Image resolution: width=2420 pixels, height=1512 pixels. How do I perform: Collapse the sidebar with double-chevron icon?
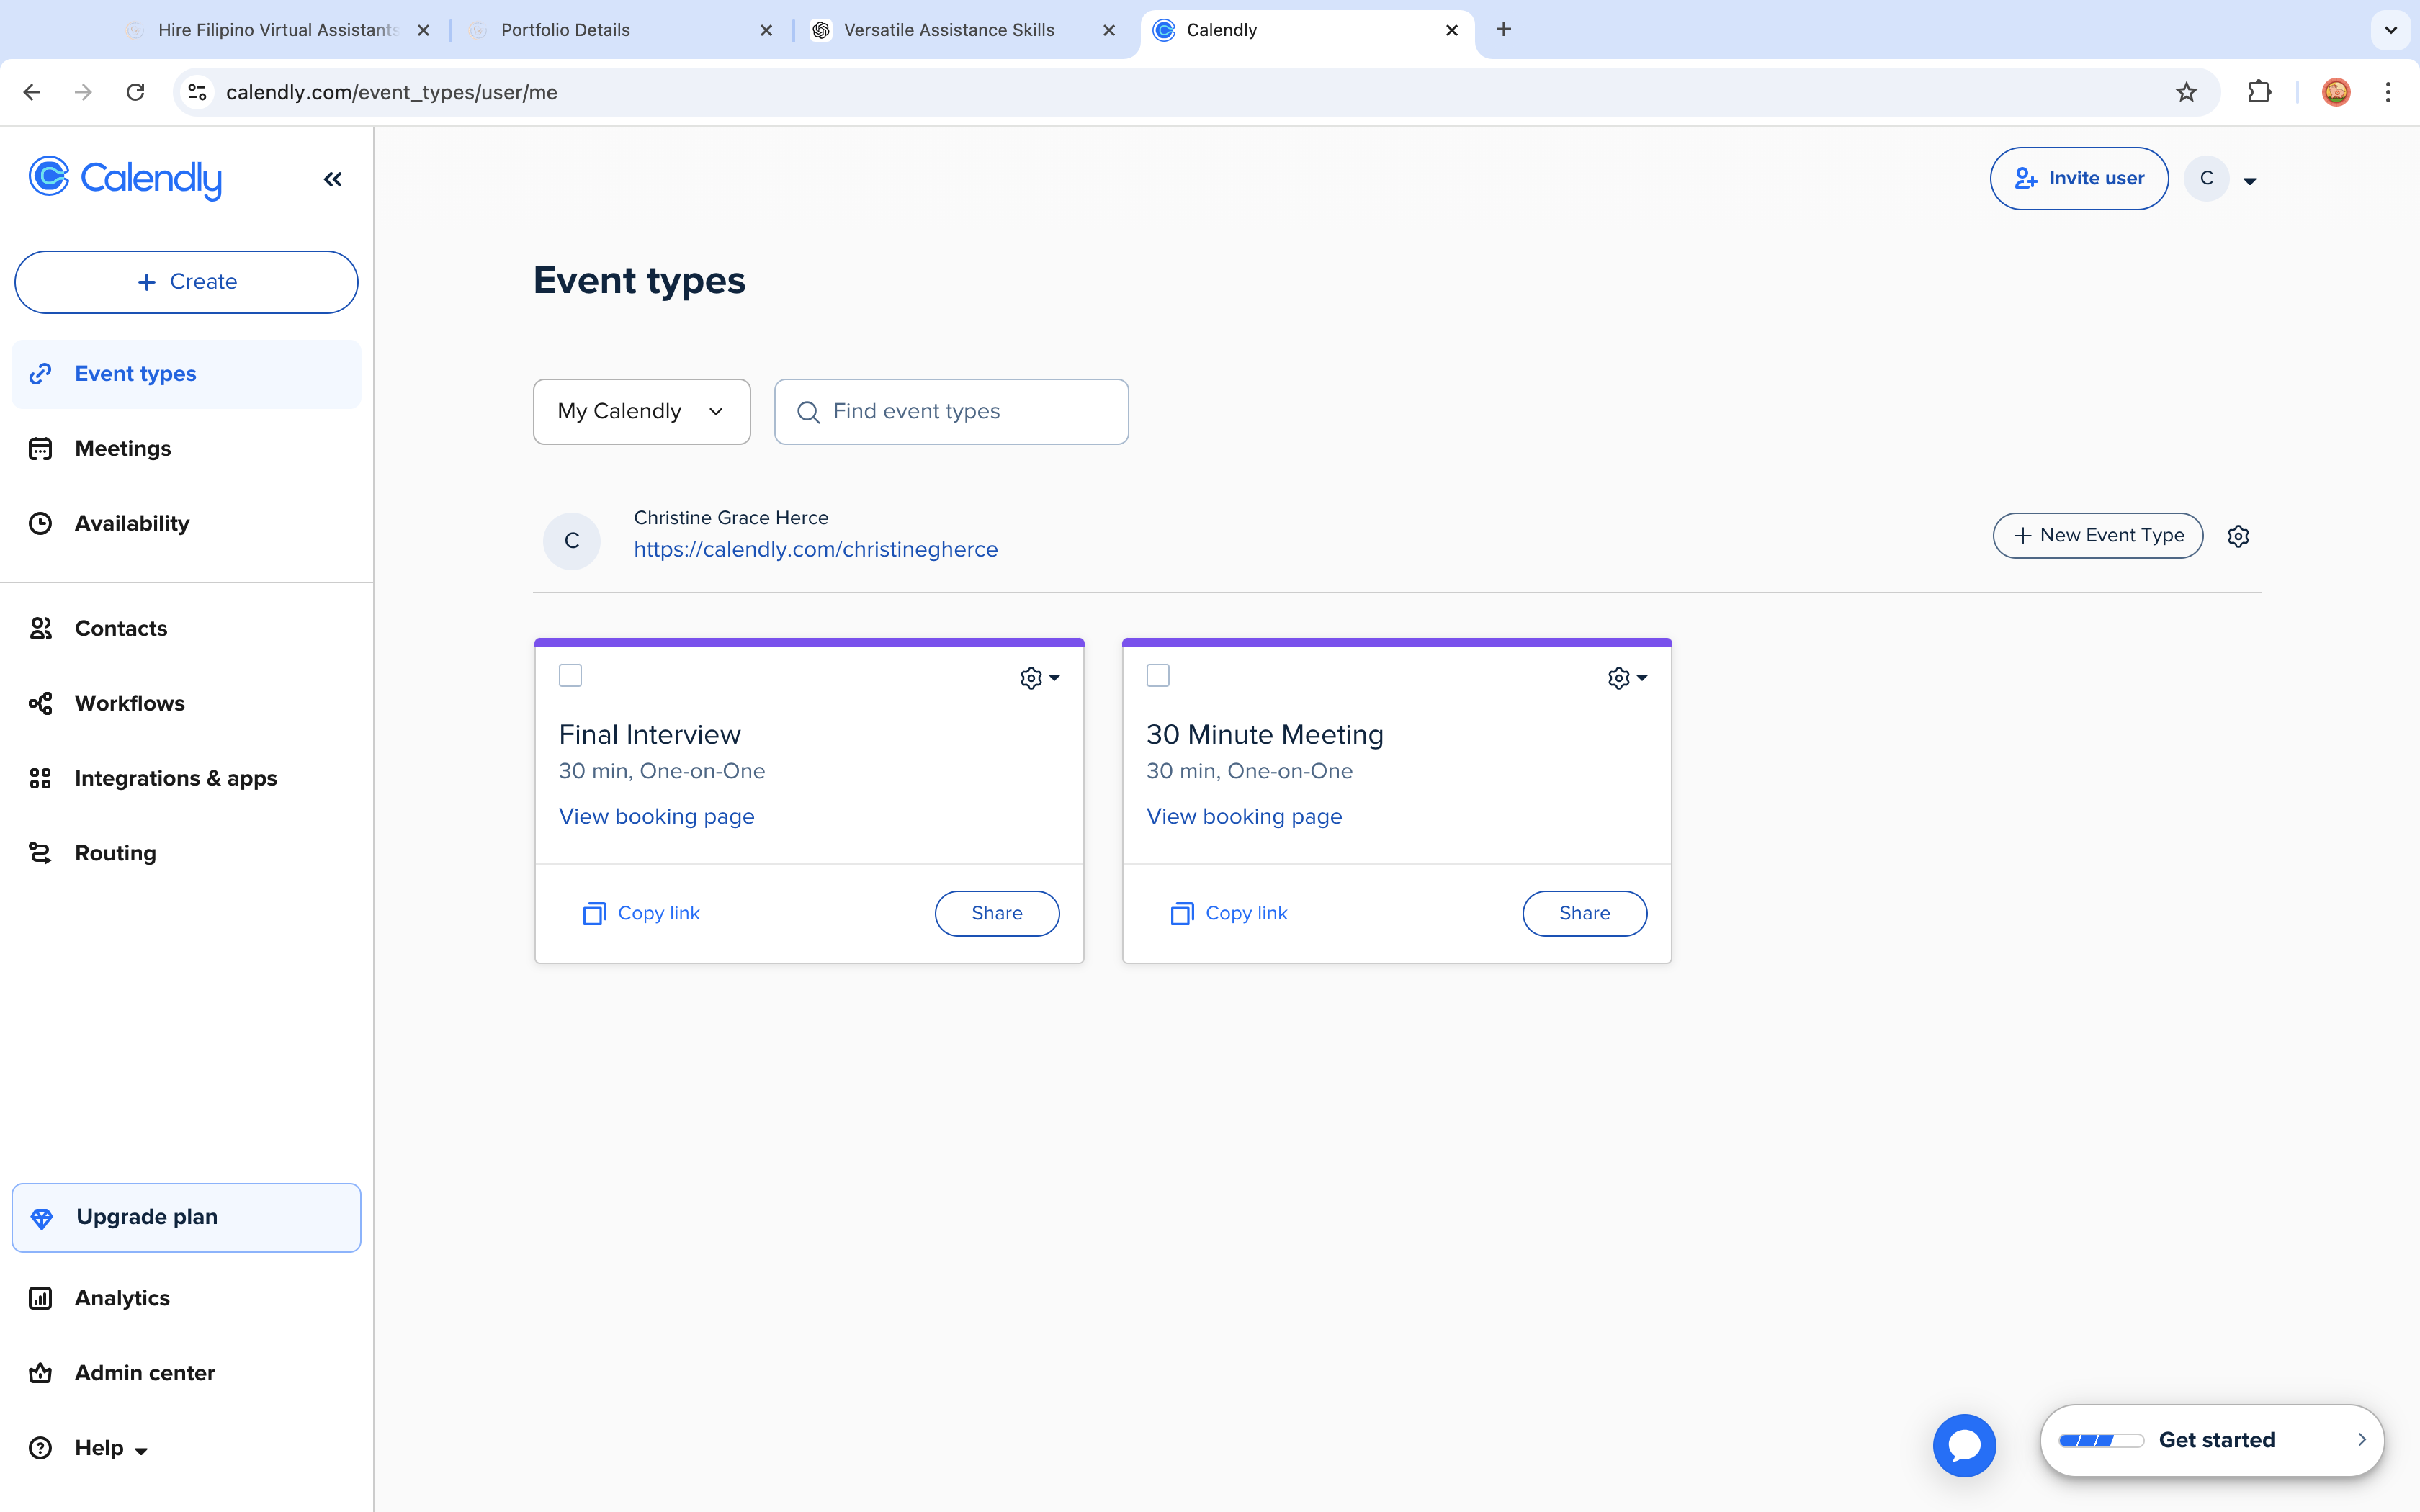[x=333, y=179]
